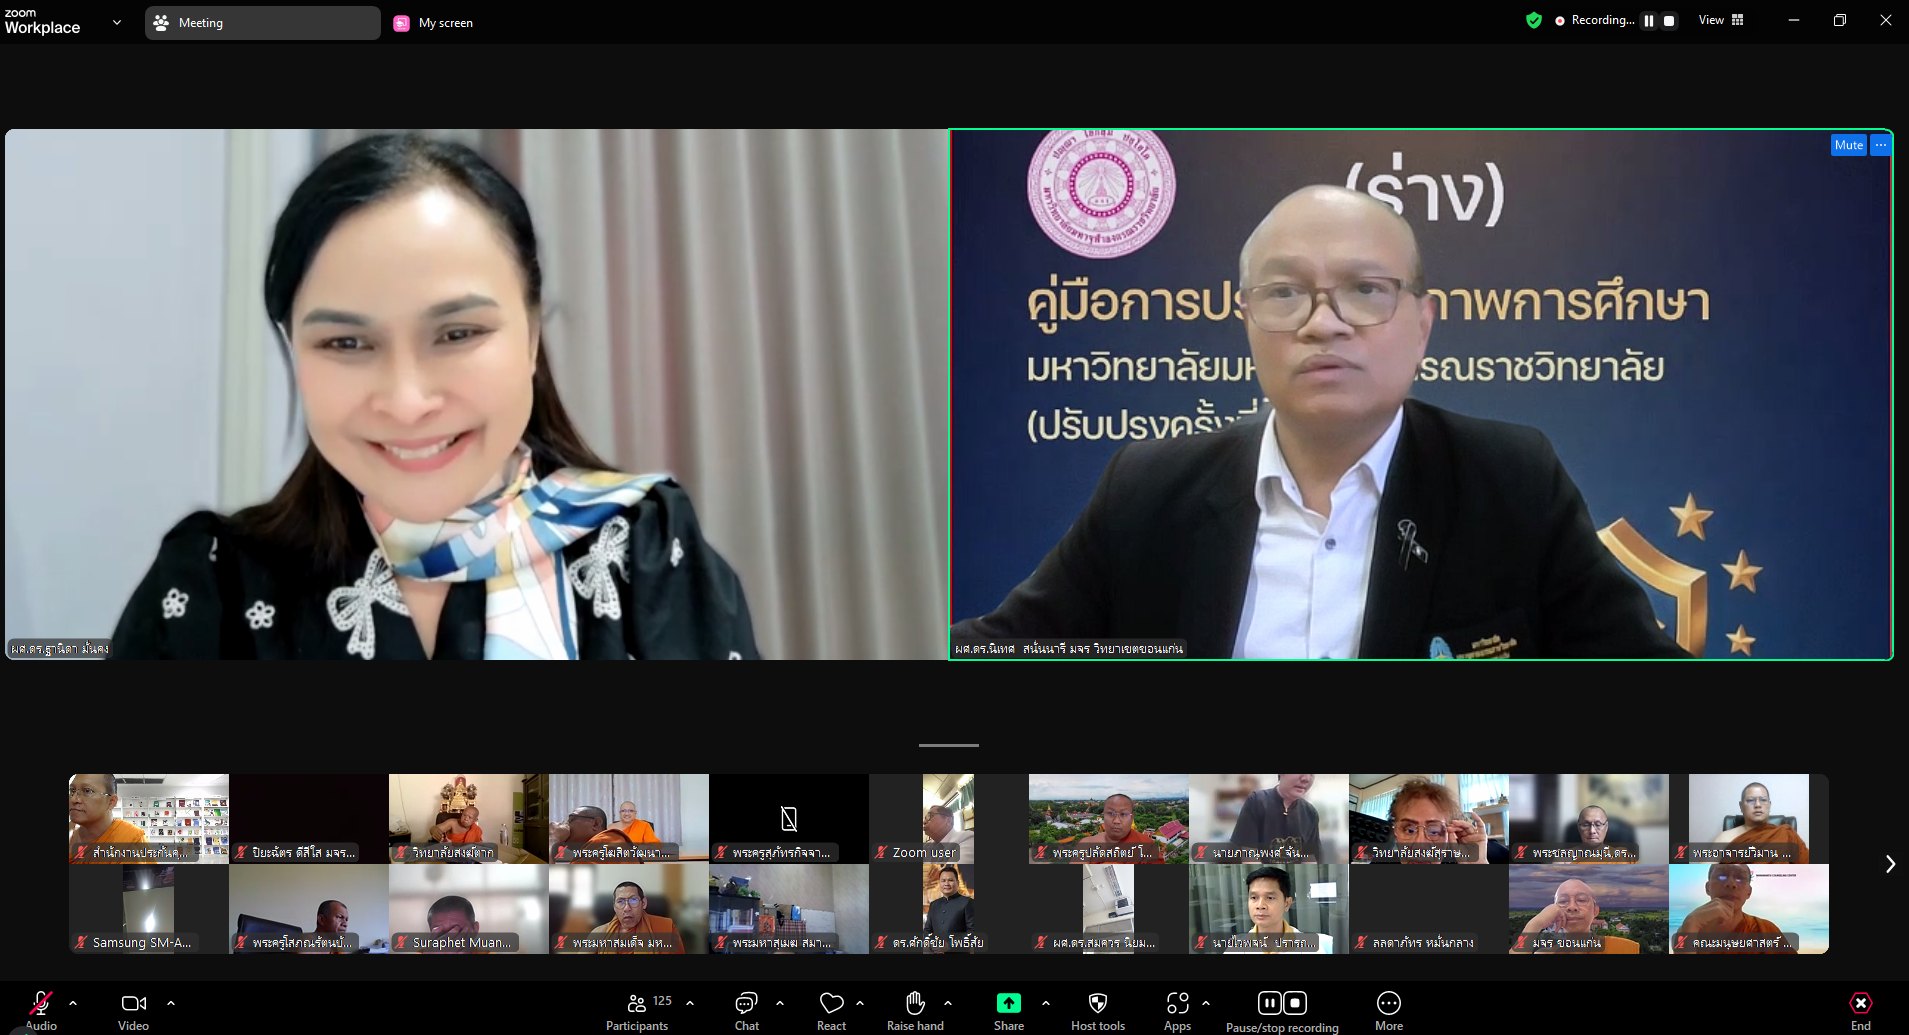The width and height of the screenshot is (1909, 1035).
Task: Click the green Share screen icon
Action: [1008, 1003]
